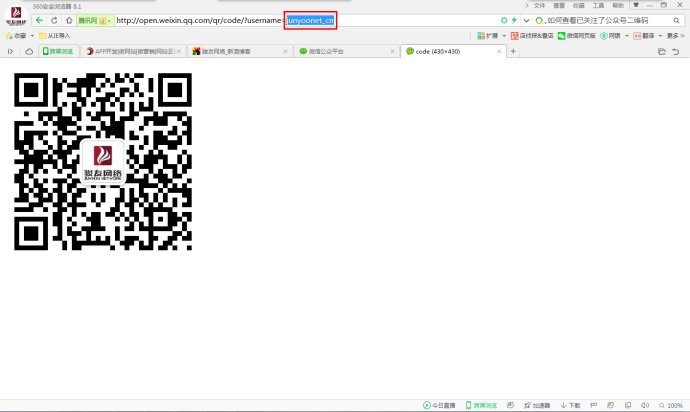Reload the page with the refresh icon

[54, 20]
